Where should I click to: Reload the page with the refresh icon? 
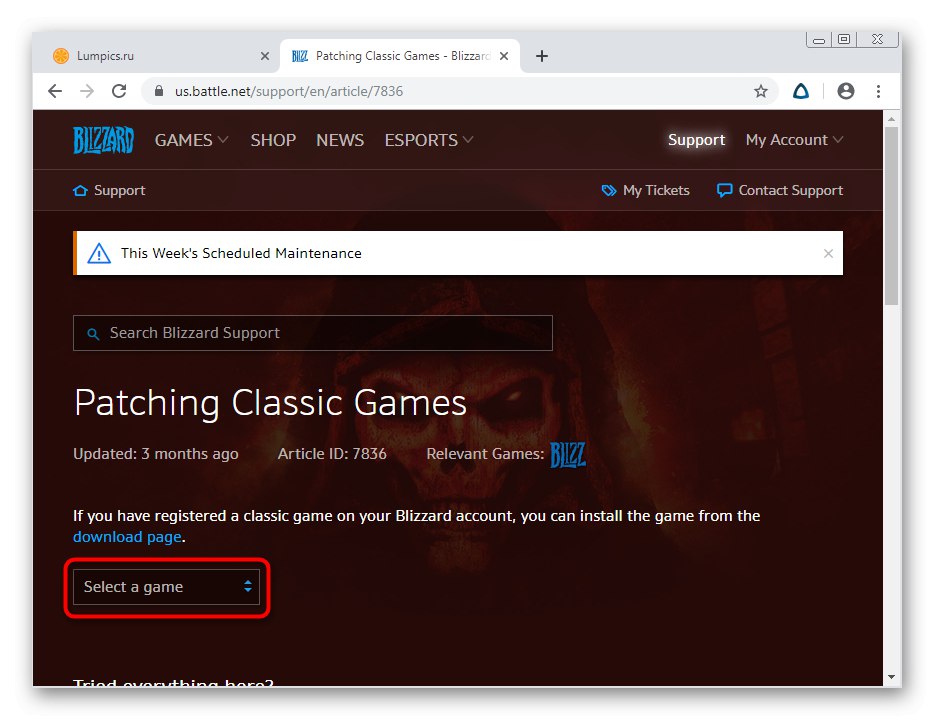[119, 91]
